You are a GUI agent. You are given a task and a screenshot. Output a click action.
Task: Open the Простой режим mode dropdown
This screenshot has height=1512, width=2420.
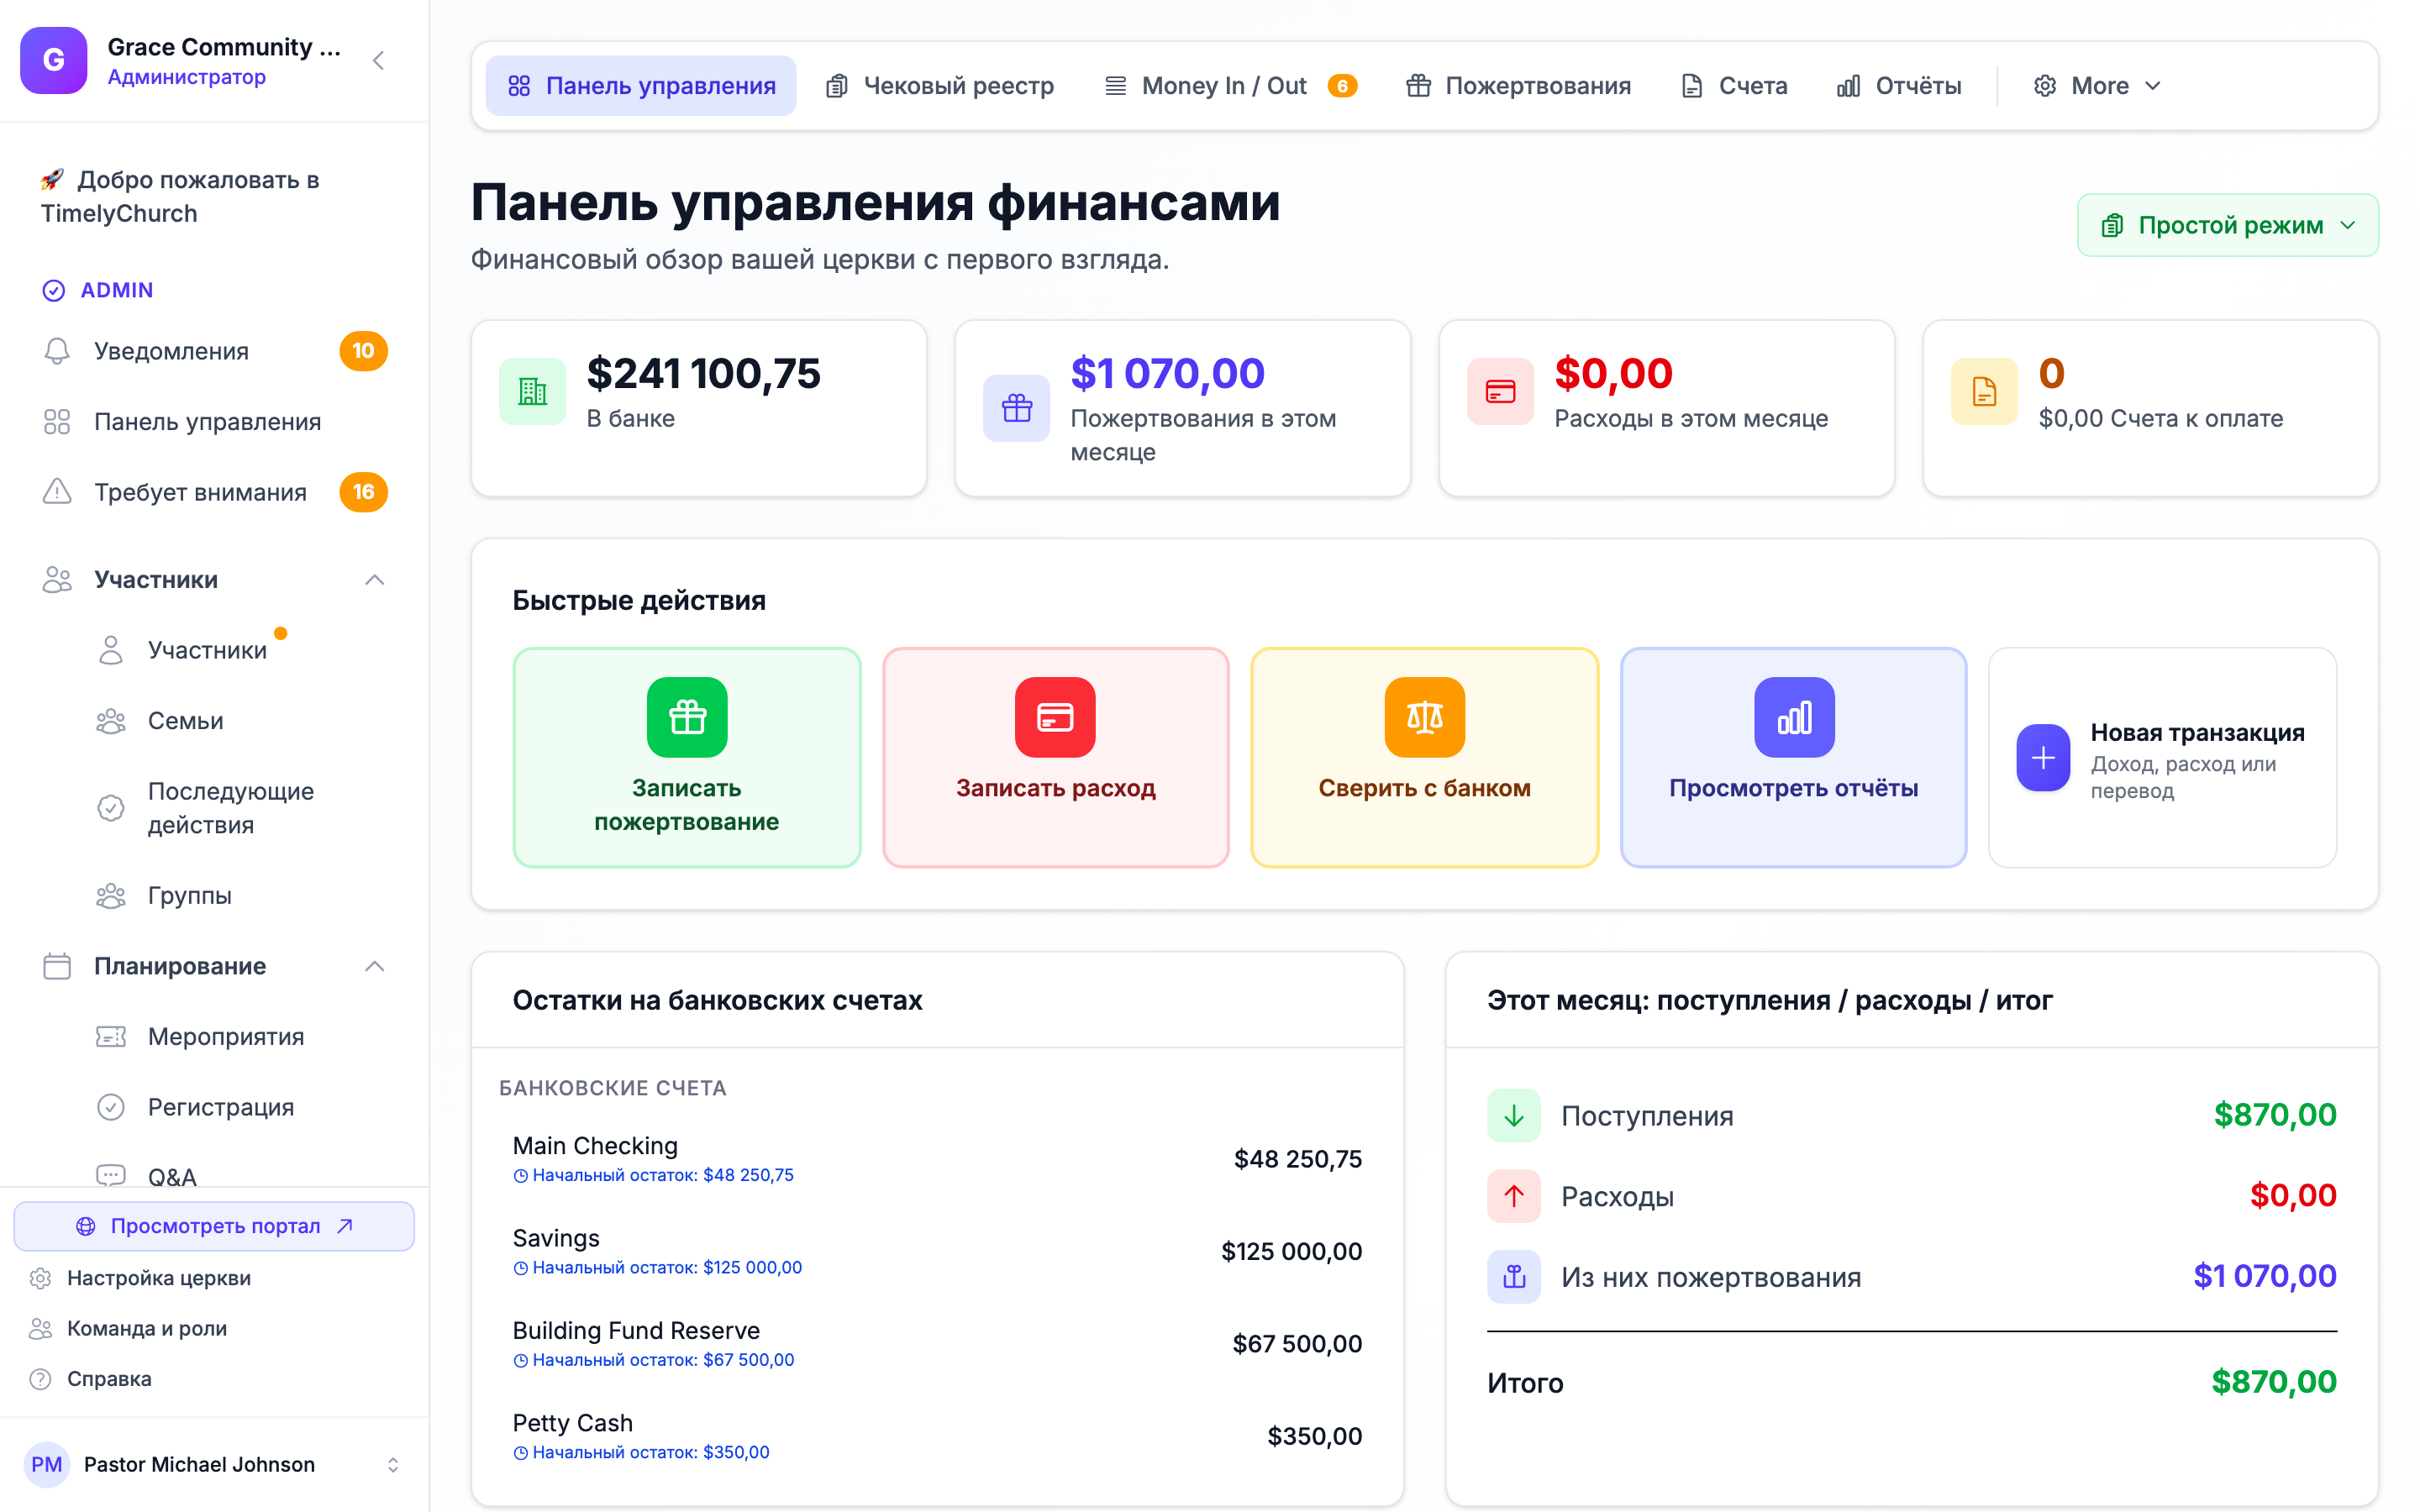[x=2227, y=225]
